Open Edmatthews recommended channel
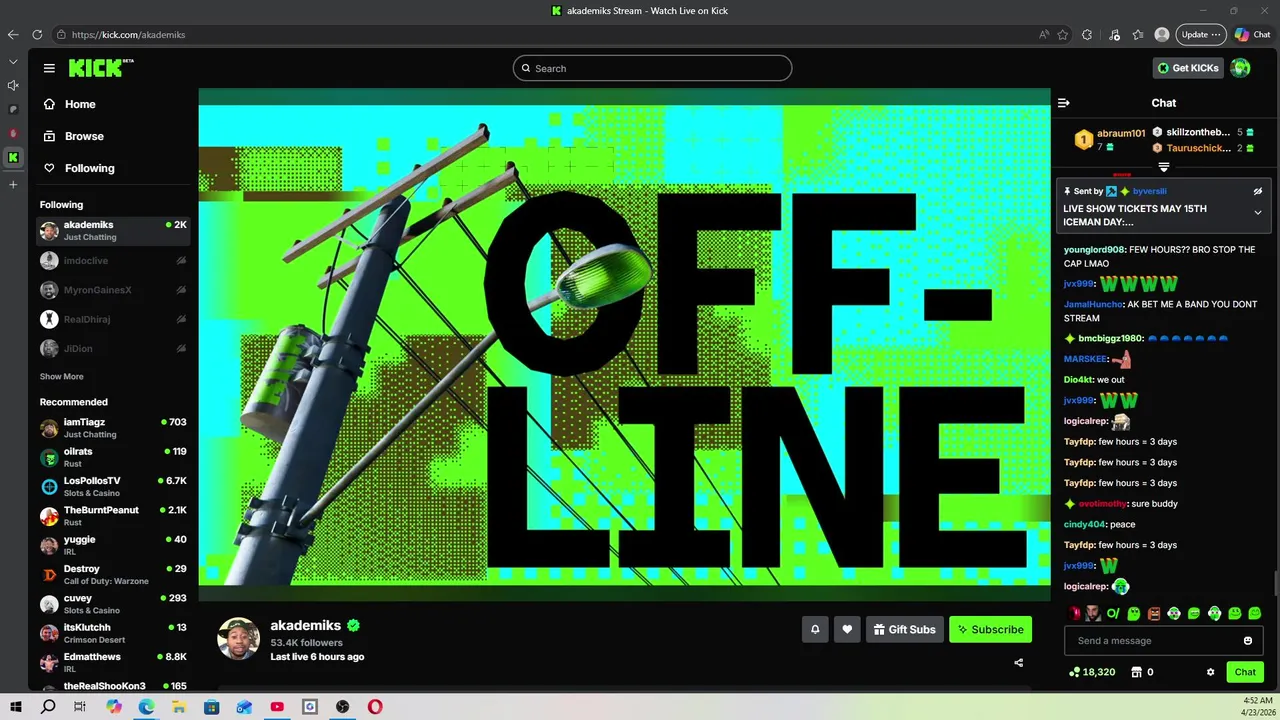The image size is (1280, 720). coord(113,662)
